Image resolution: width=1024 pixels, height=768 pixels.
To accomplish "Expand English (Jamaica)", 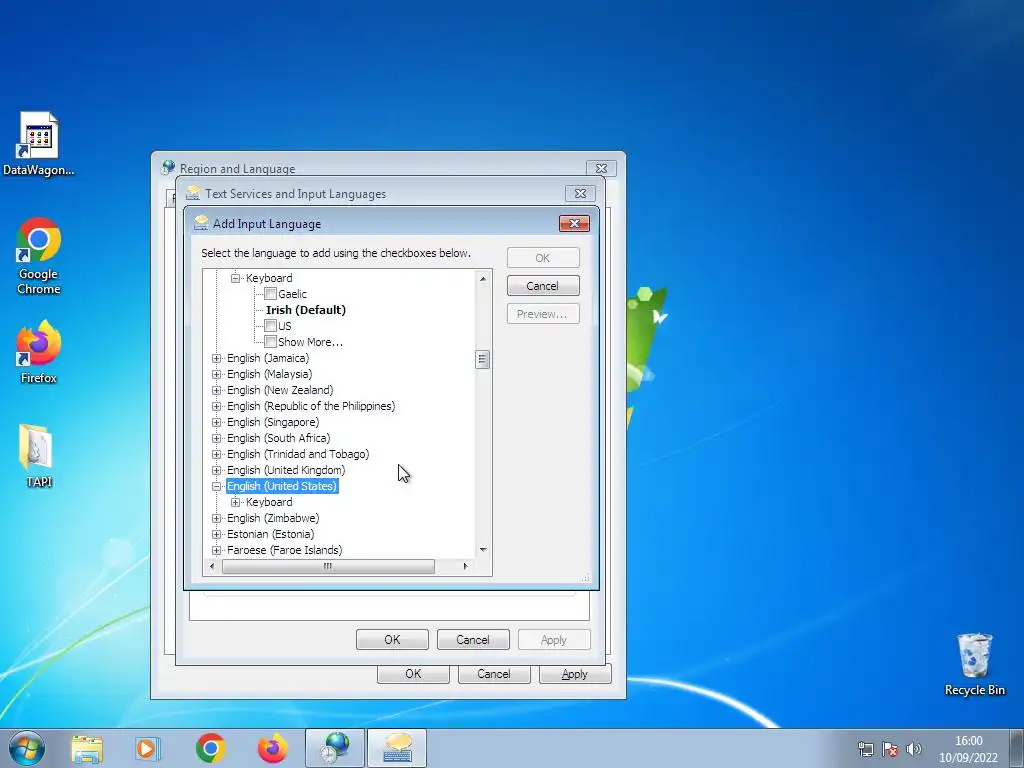I will click(x=216, y=358).
